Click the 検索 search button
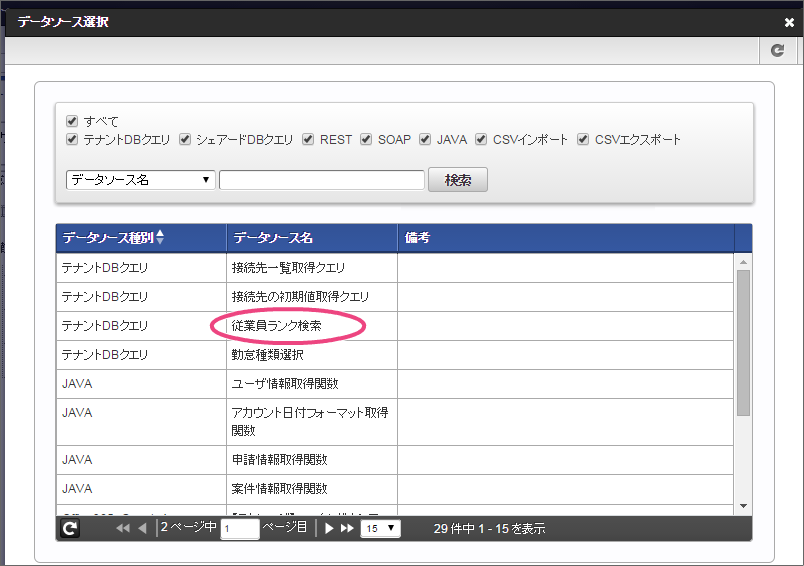This screenshot has height=566, width=804. click(458, 180)
